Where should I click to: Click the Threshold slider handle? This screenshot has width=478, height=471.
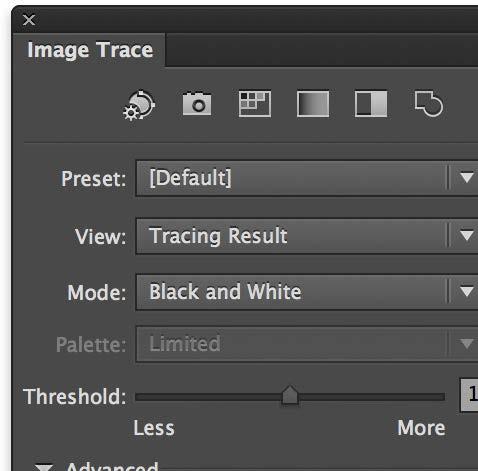290,395
